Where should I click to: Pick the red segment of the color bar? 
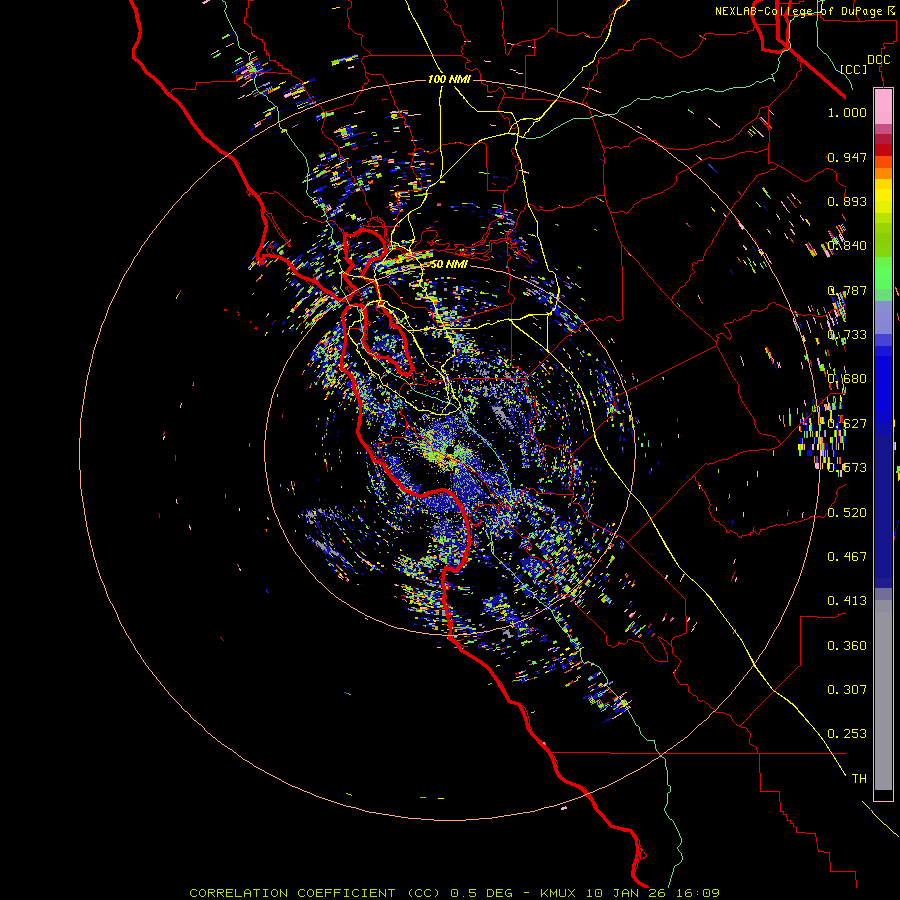(883, 149)
